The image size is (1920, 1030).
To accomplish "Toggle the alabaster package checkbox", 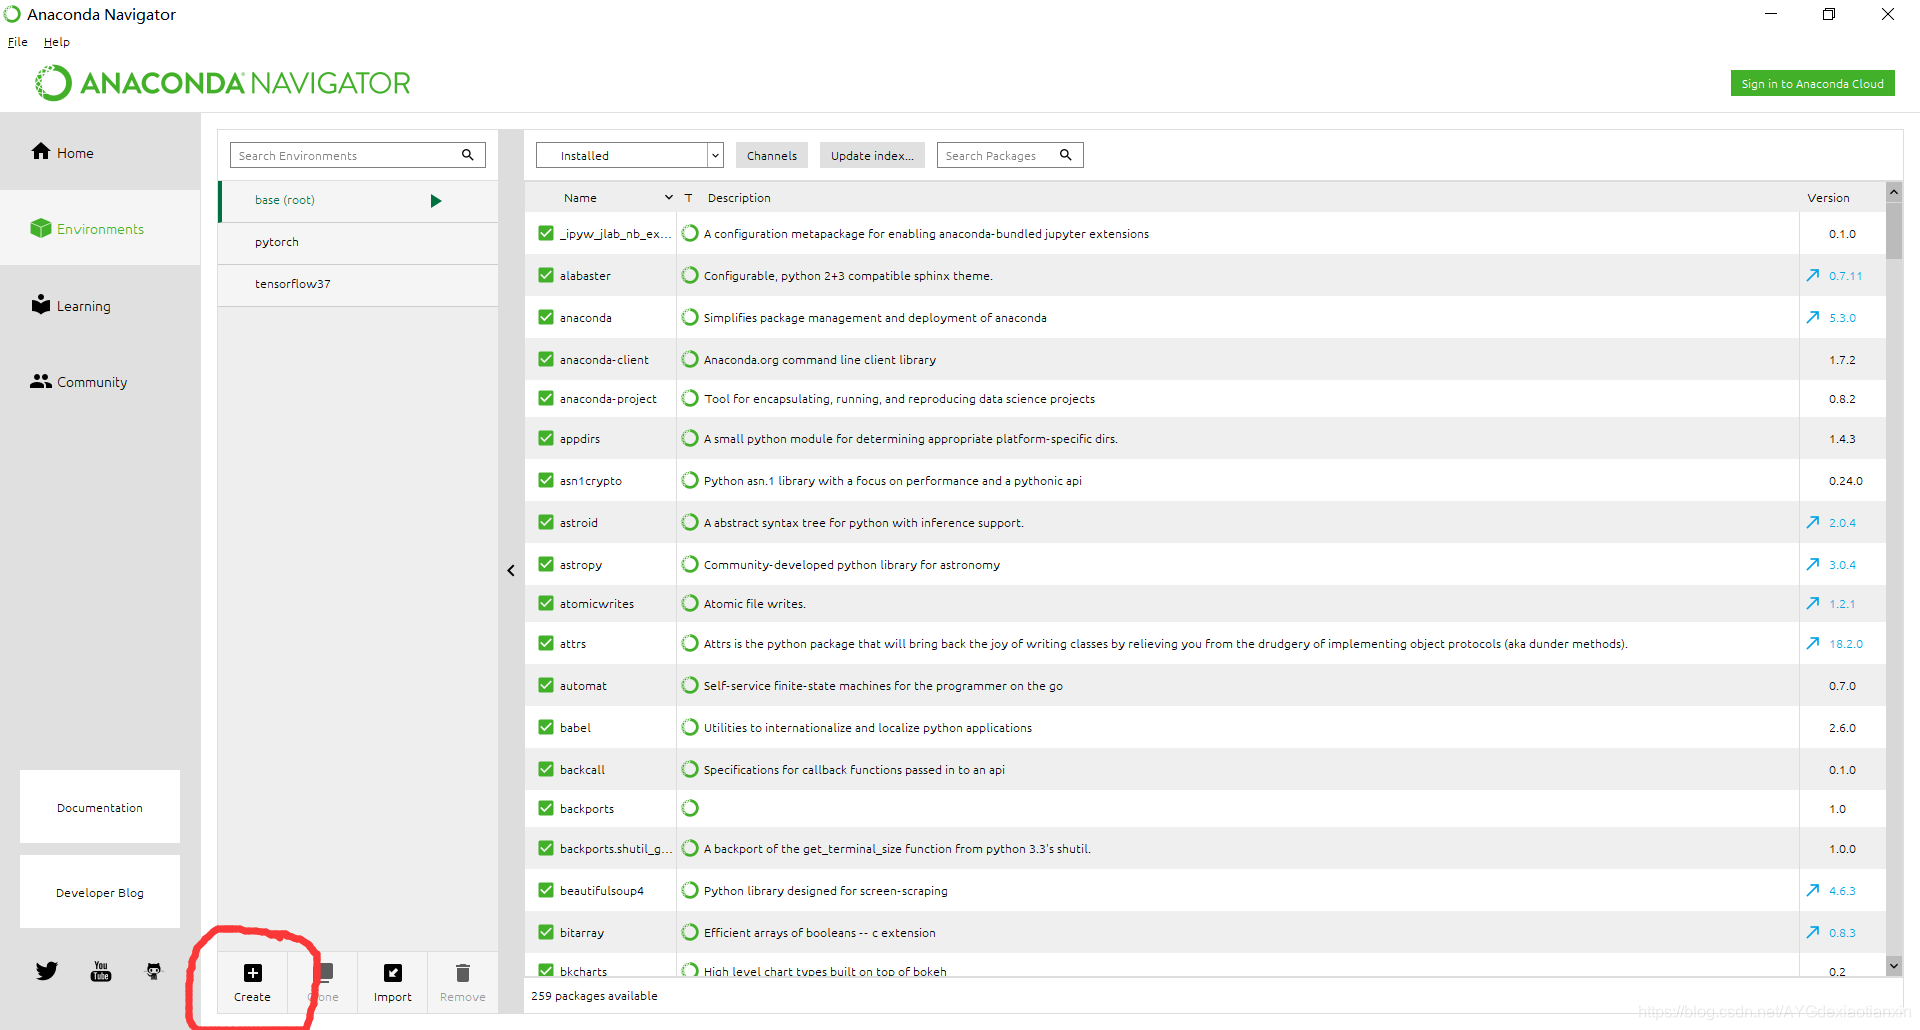I will click(546, 275).
